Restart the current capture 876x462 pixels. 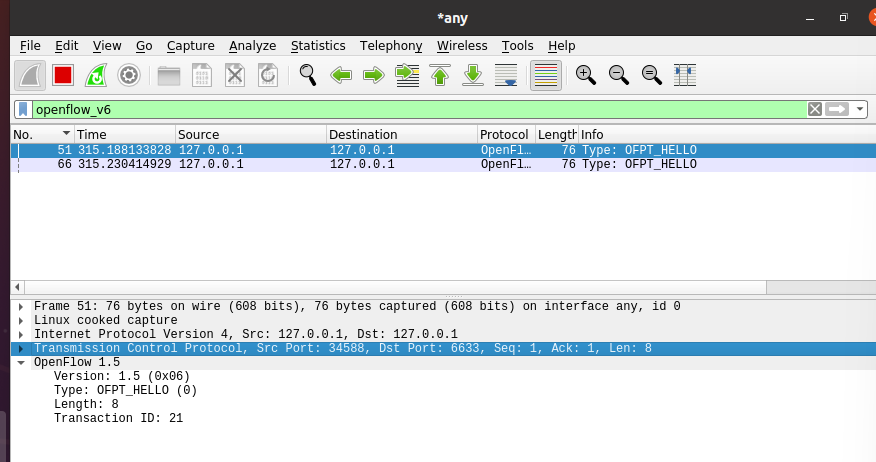96,75
